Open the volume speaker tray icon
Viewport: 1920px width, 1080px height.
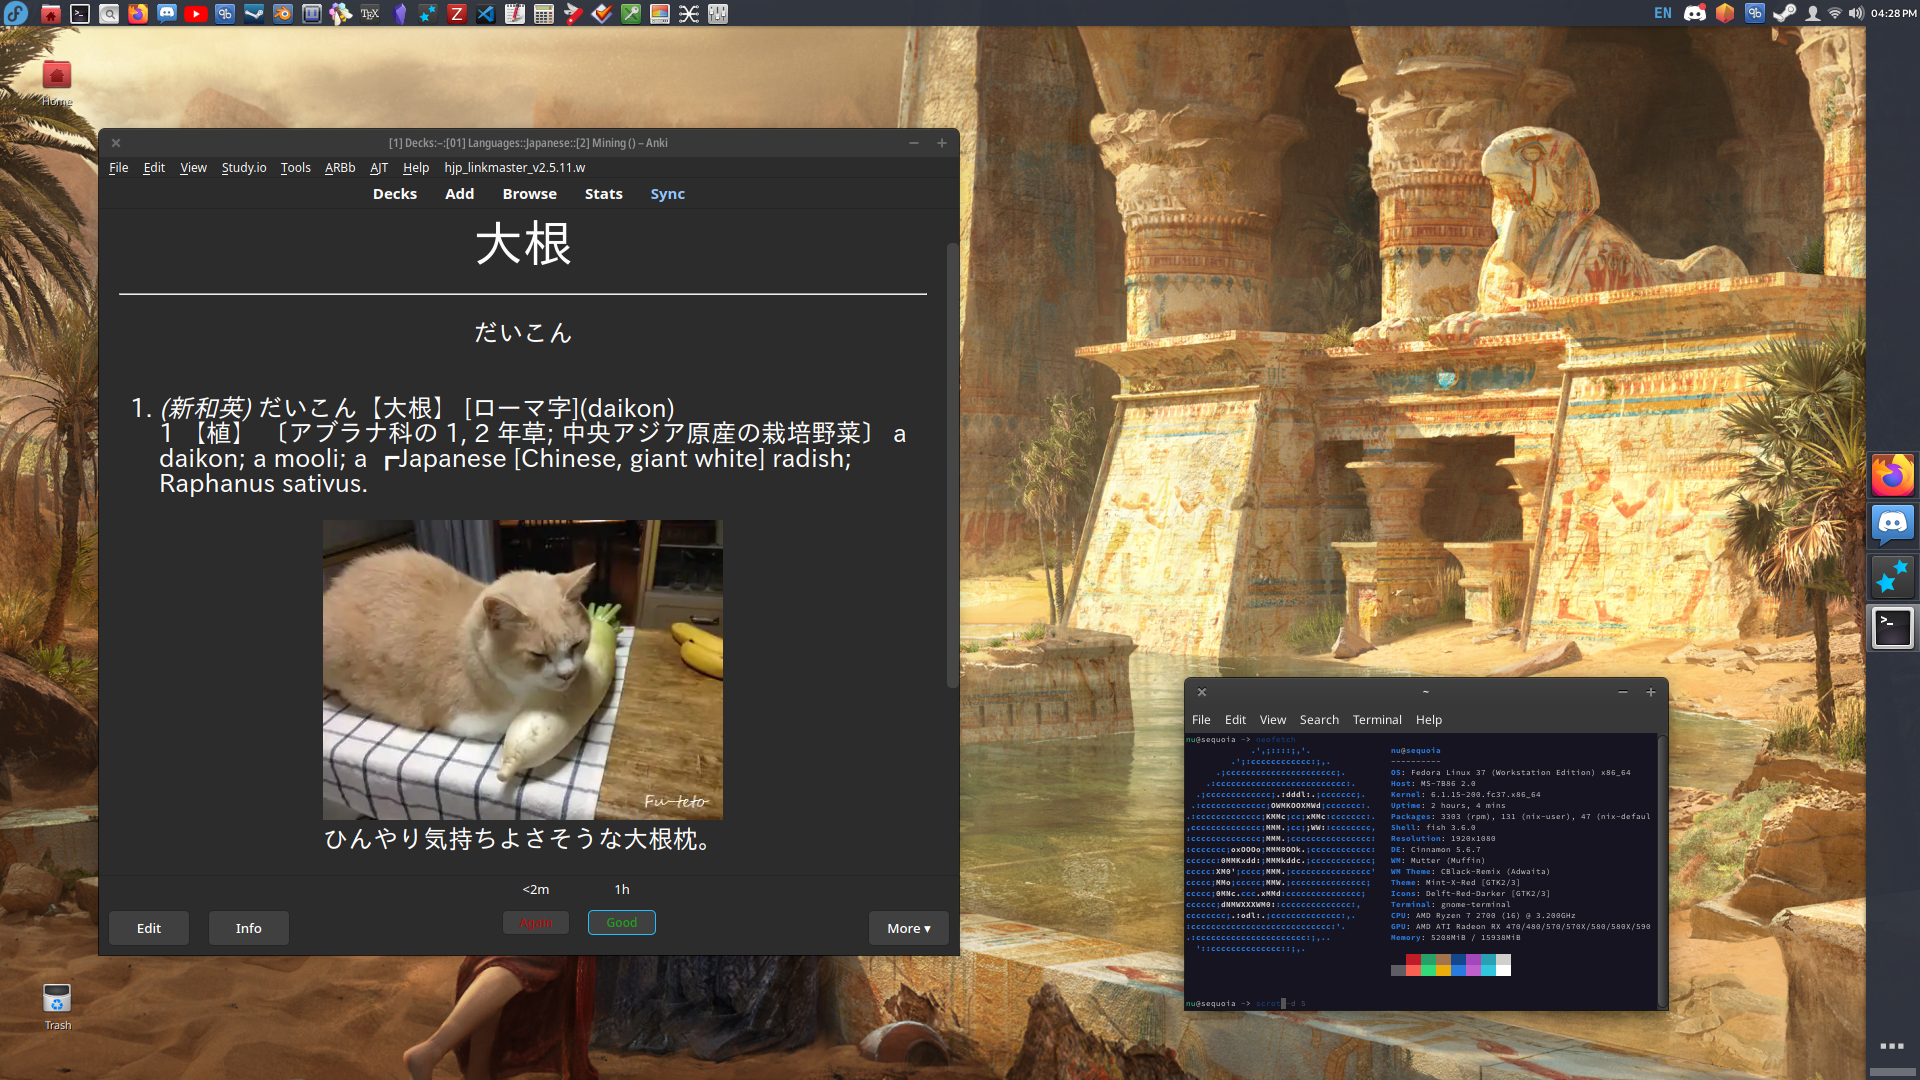click(x=1856, y=13)
